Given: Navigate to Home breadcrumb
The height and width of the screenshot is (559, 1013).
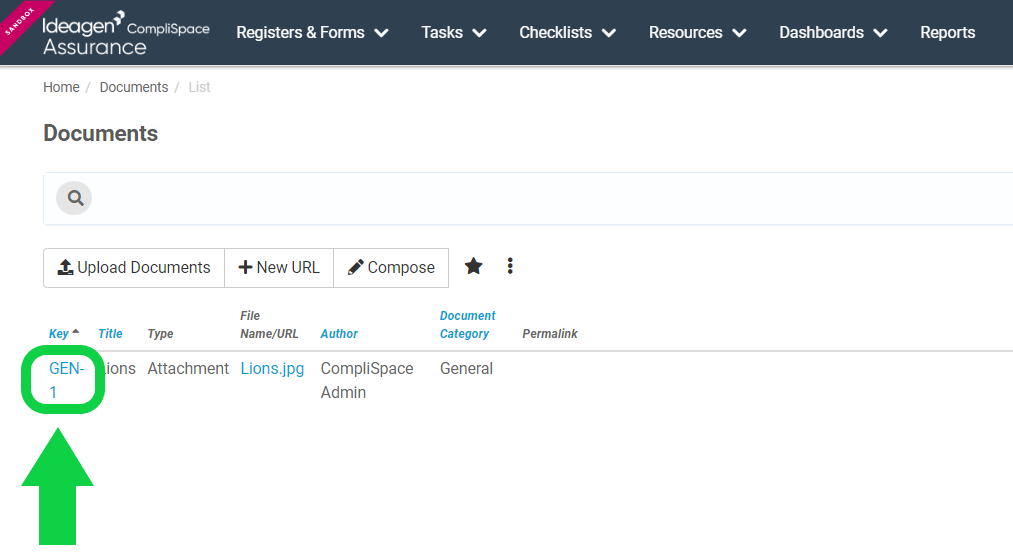Looking at the screenshot, I should tap(61, 87).
